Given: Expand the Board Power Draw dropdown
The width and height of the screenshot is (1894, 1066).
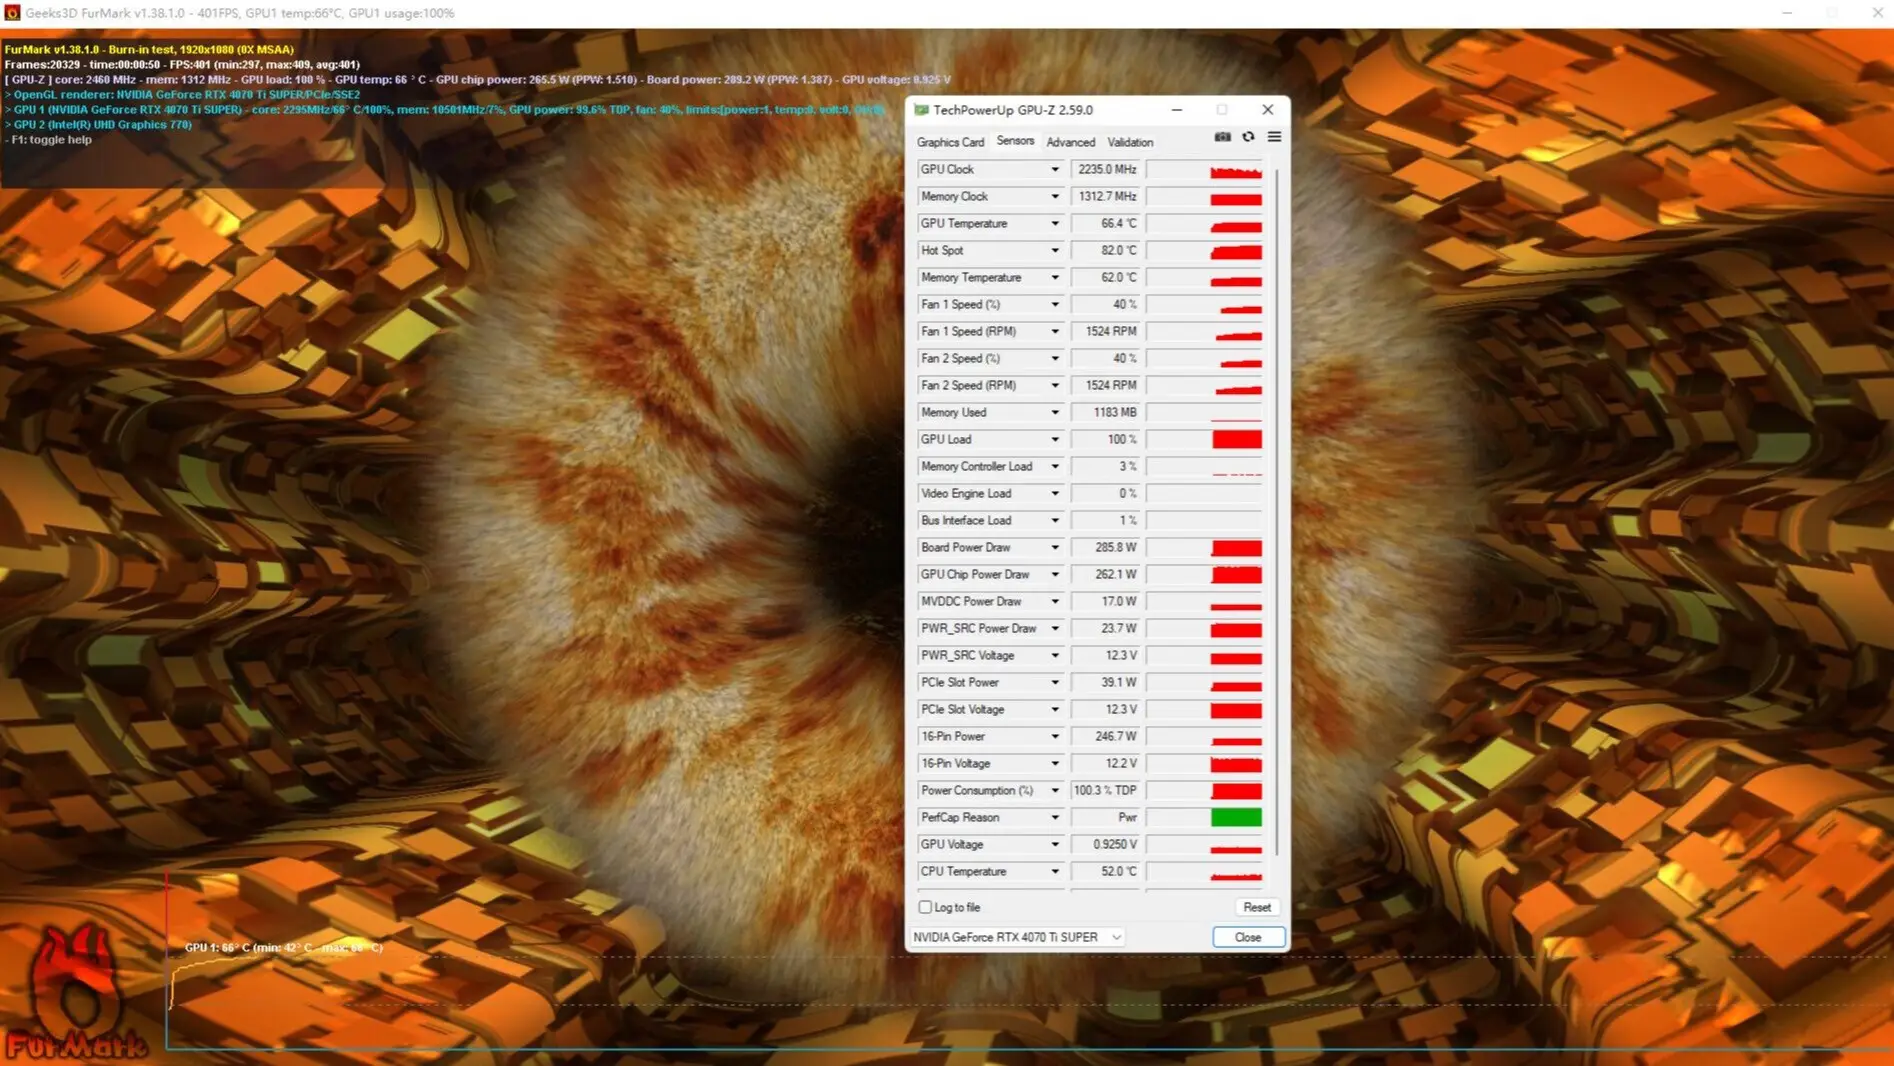Looking at the screenshot, I should coord(1054,548).
